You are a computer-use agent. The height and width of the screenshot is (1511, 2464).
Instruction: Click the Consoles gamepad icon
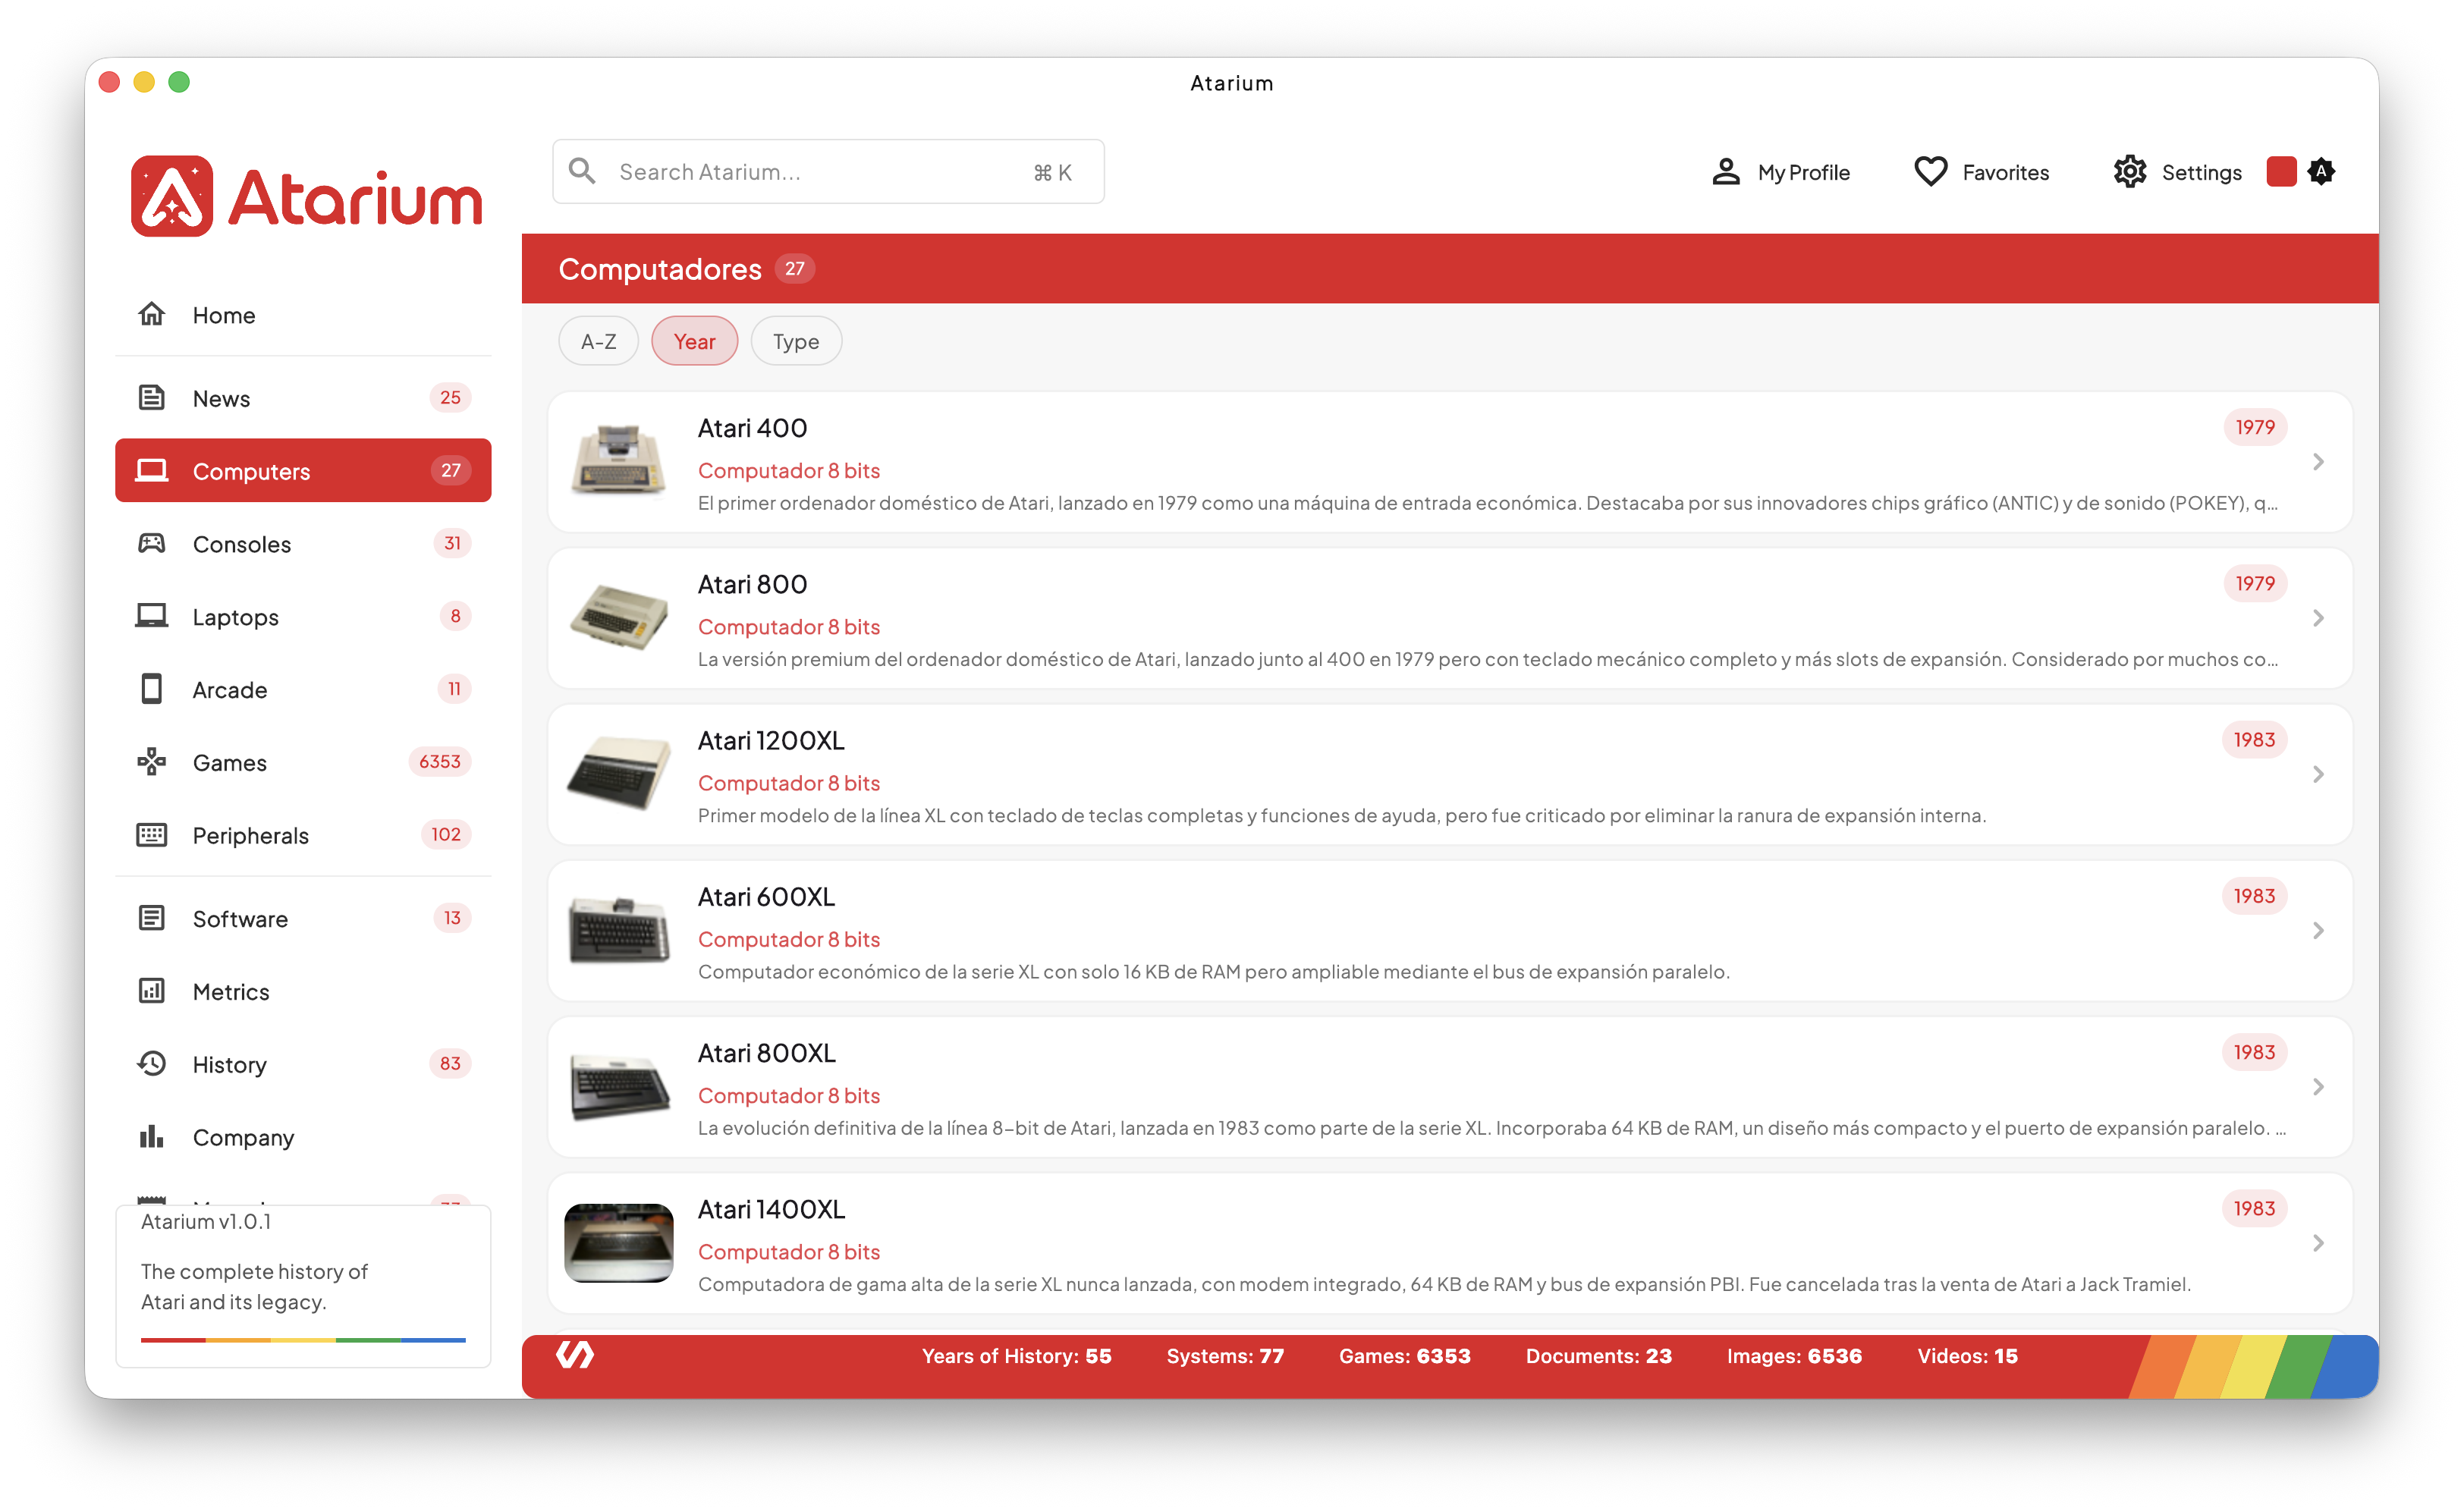tap(152, 543)
